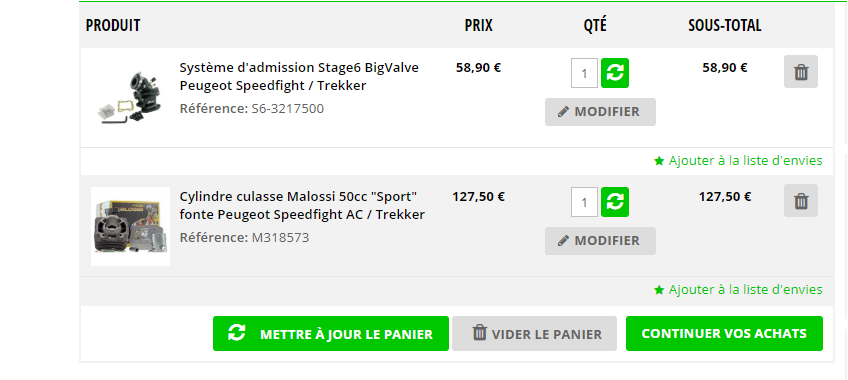Open Système d'admission Stage6 BigValve product link

(299, 77)
